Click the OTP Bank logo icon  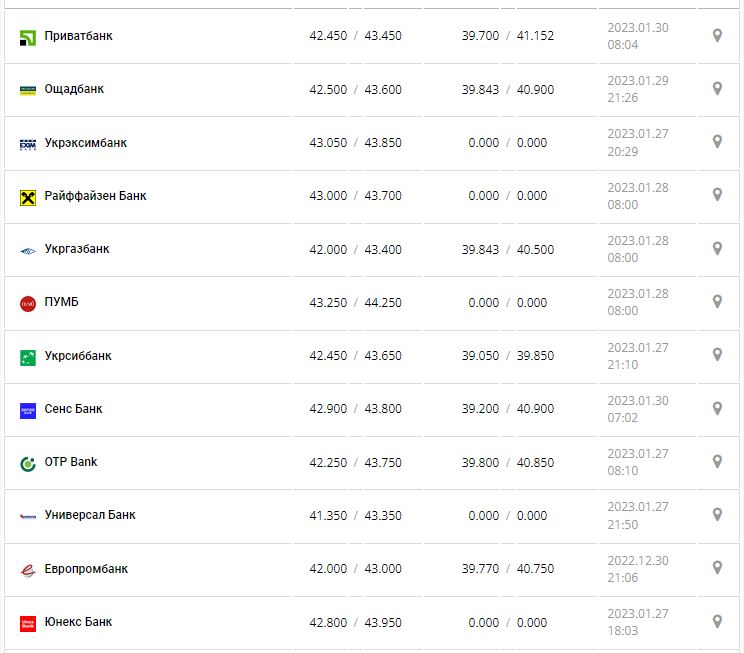click(28, 463)
